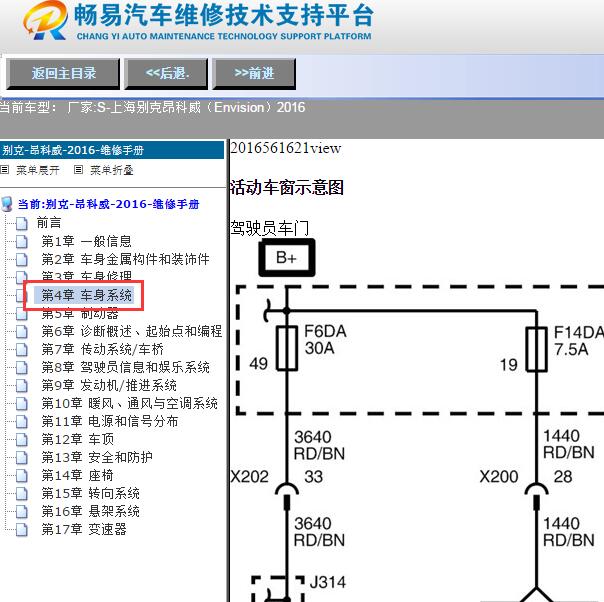The width and height of the screenshot is (604, 602).
Task: Open 第7章 传动系统/车桥
Action: click(103, 349)
